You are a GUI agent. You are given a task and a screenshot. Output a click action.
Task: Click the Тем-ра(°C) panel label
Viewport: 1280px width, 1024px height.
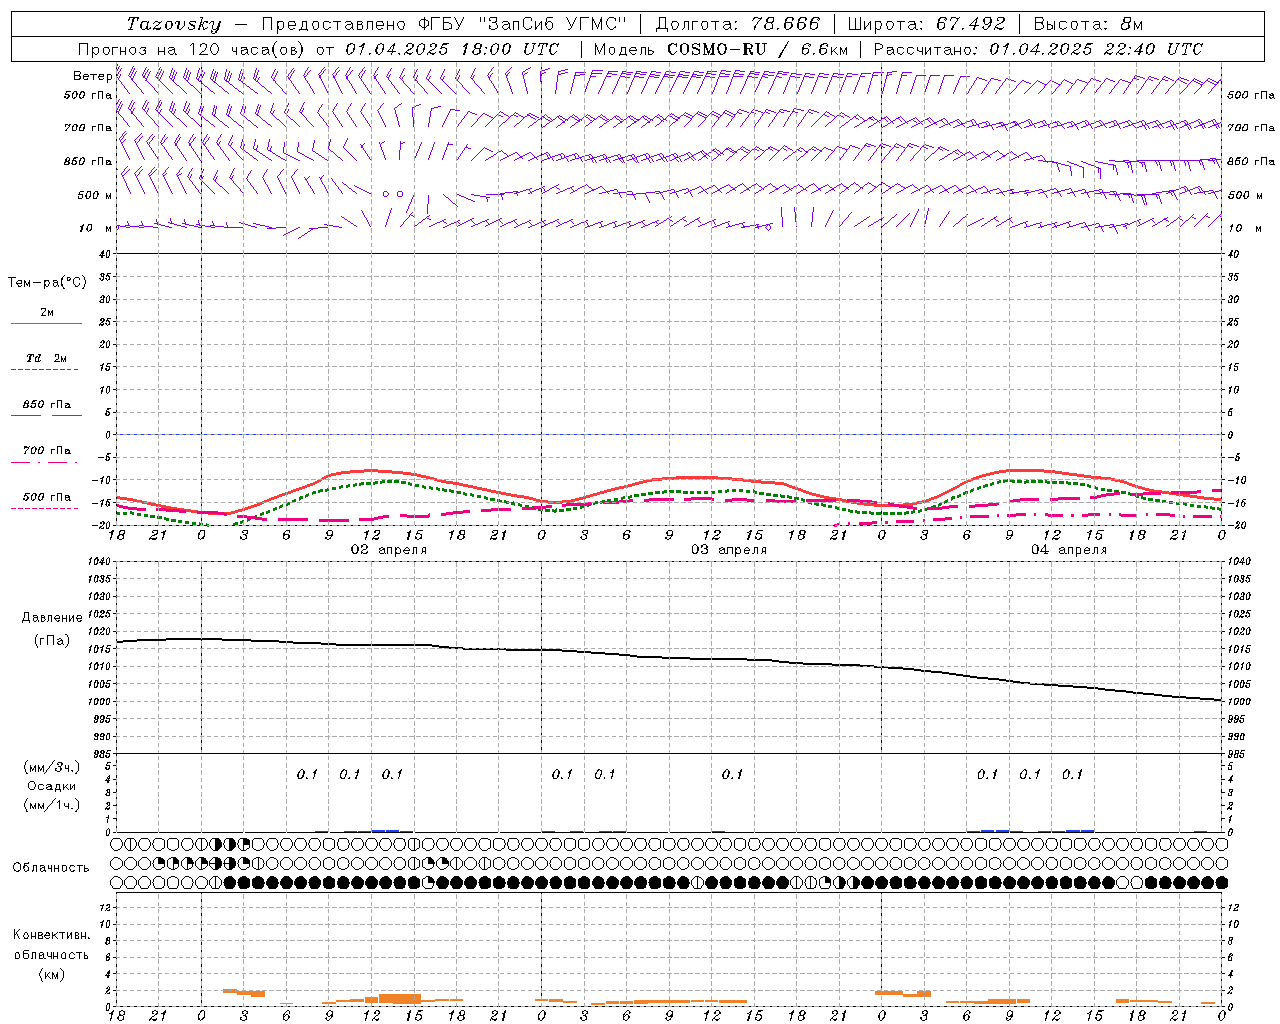[47, 283]
